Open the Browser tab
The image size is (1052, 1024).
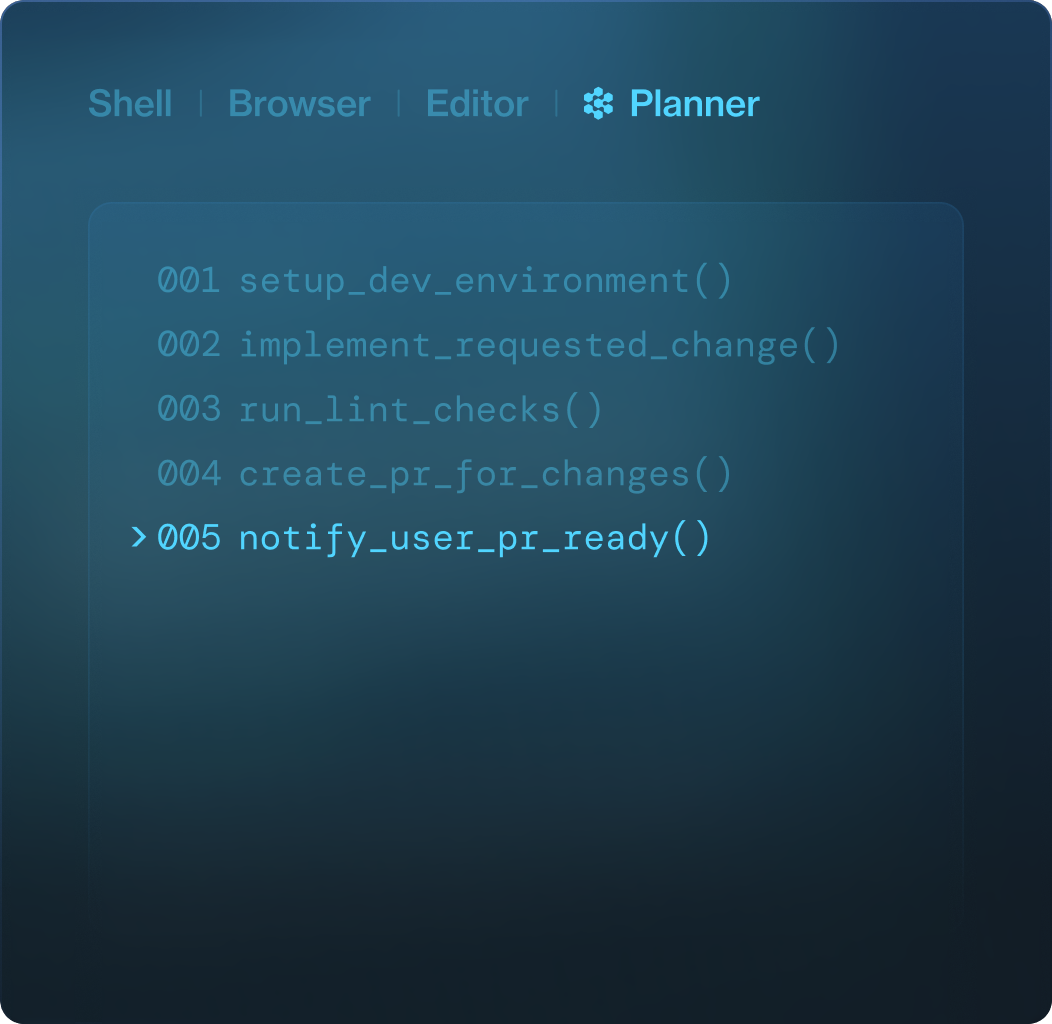[299, 104]
